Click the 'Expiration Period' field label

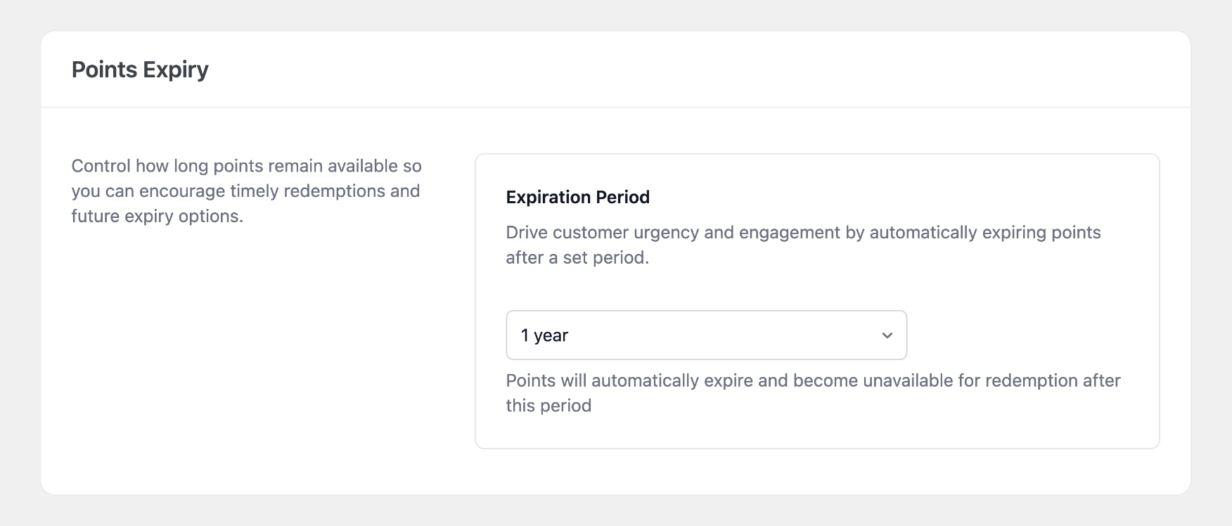(x=578, y=197)
